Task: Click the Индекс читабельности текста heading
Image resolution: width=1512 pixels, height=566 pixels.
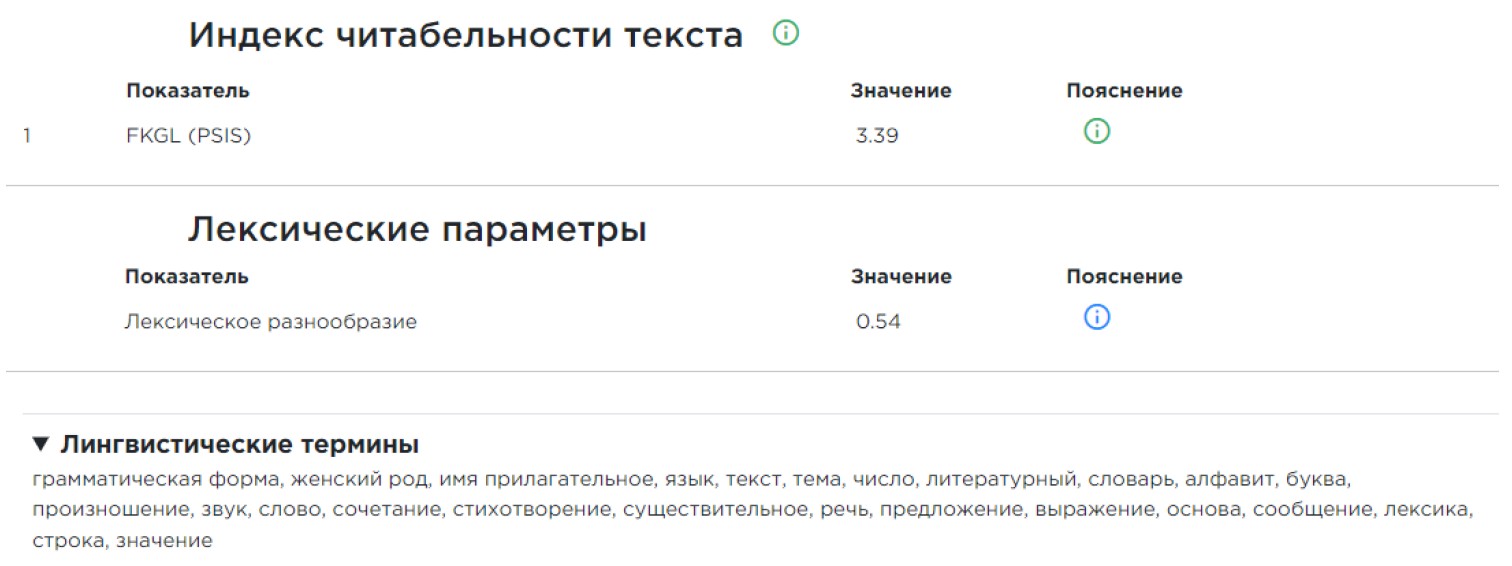Action: coord(465,36)
